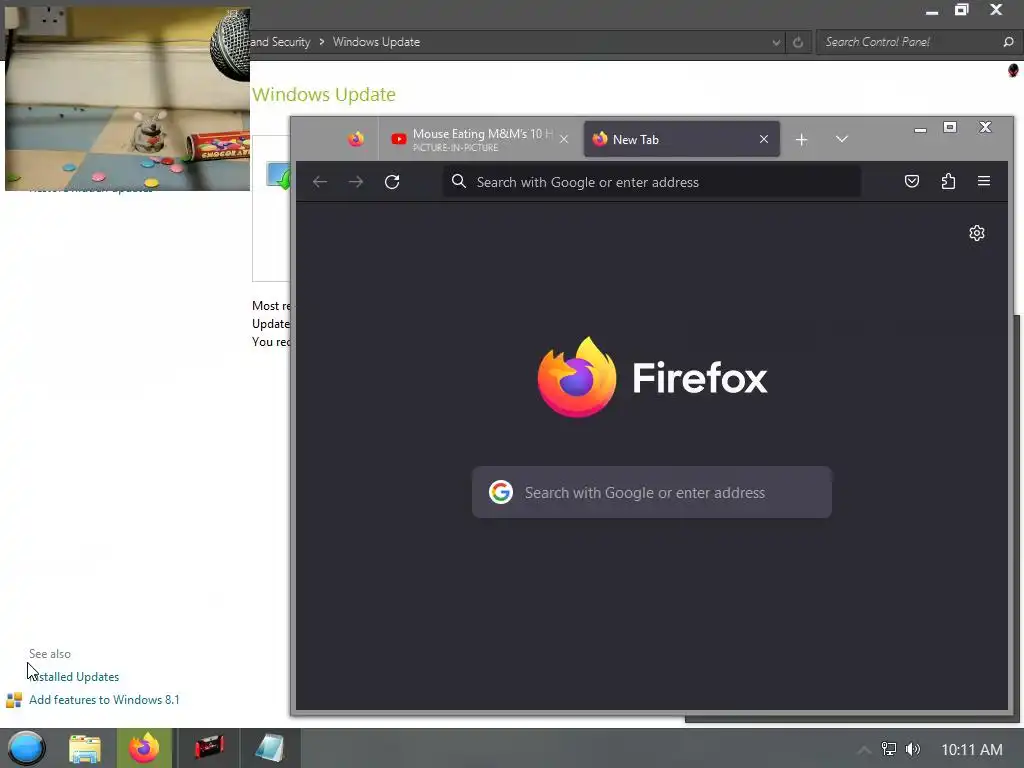Screen dimensions: 1024x768
Task: Minimize the Firefox window
Action: pyautogui.click(x=920, y=129)
